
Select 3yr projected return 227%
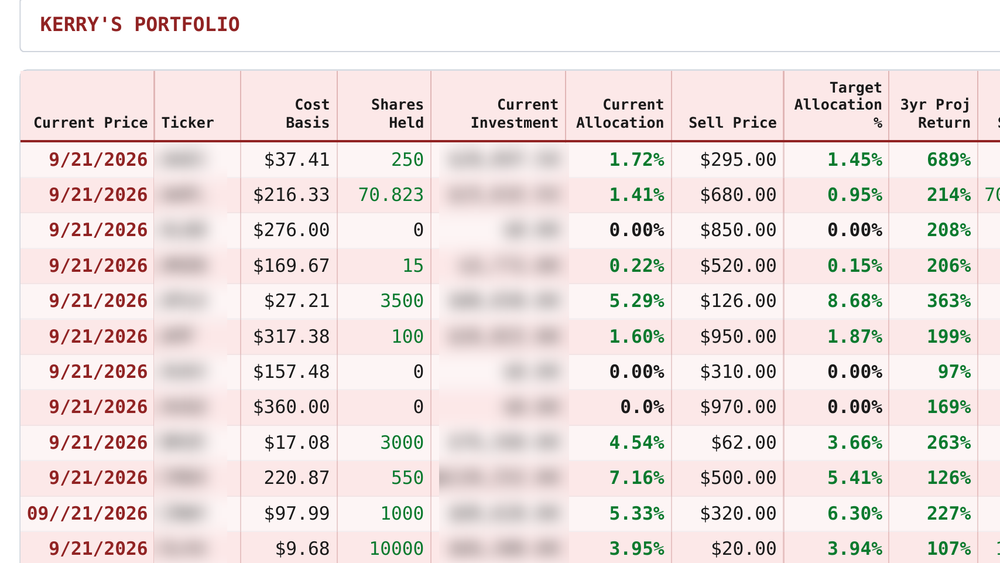[949, 513]
